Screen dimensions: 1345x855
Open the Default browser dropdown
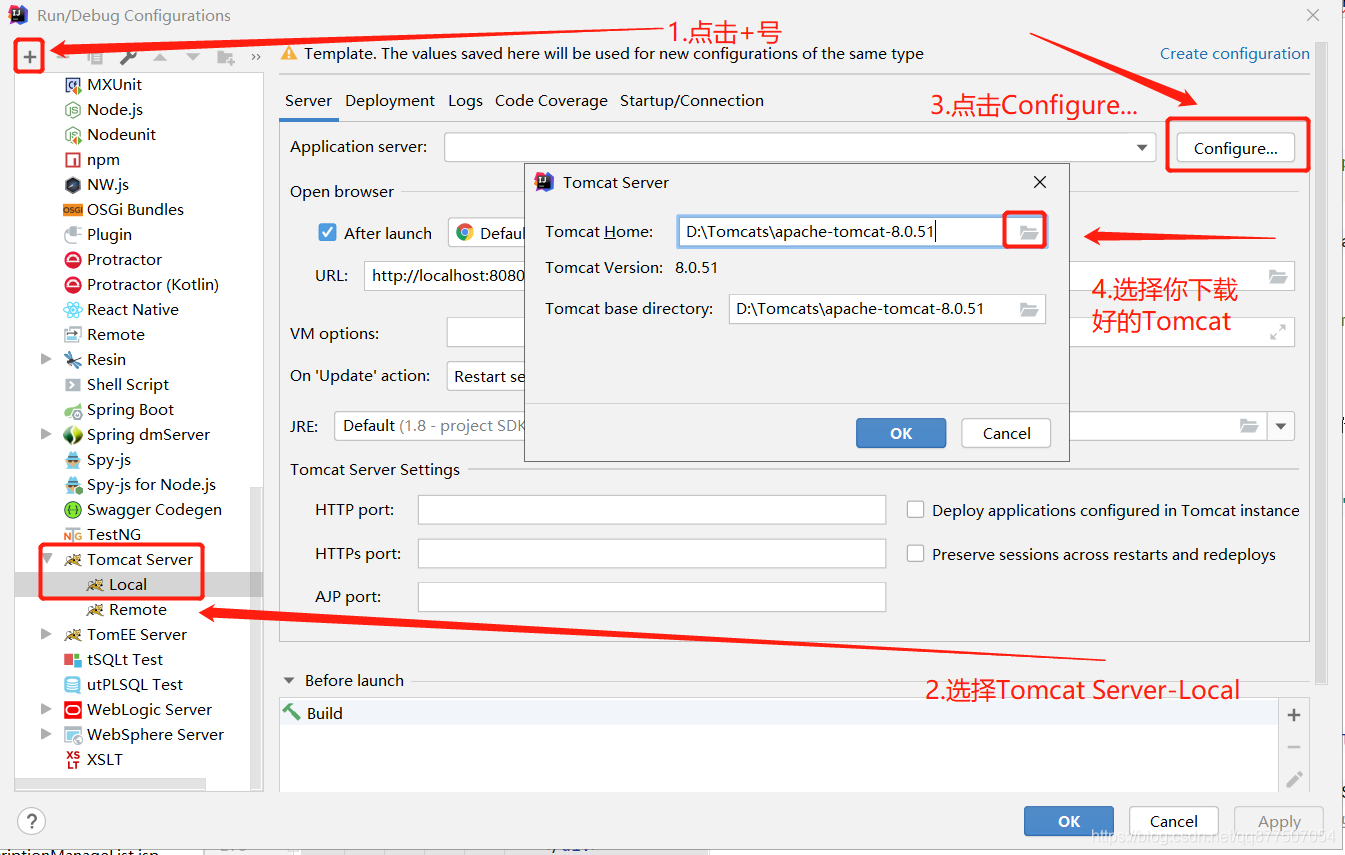tap(487, 233)
